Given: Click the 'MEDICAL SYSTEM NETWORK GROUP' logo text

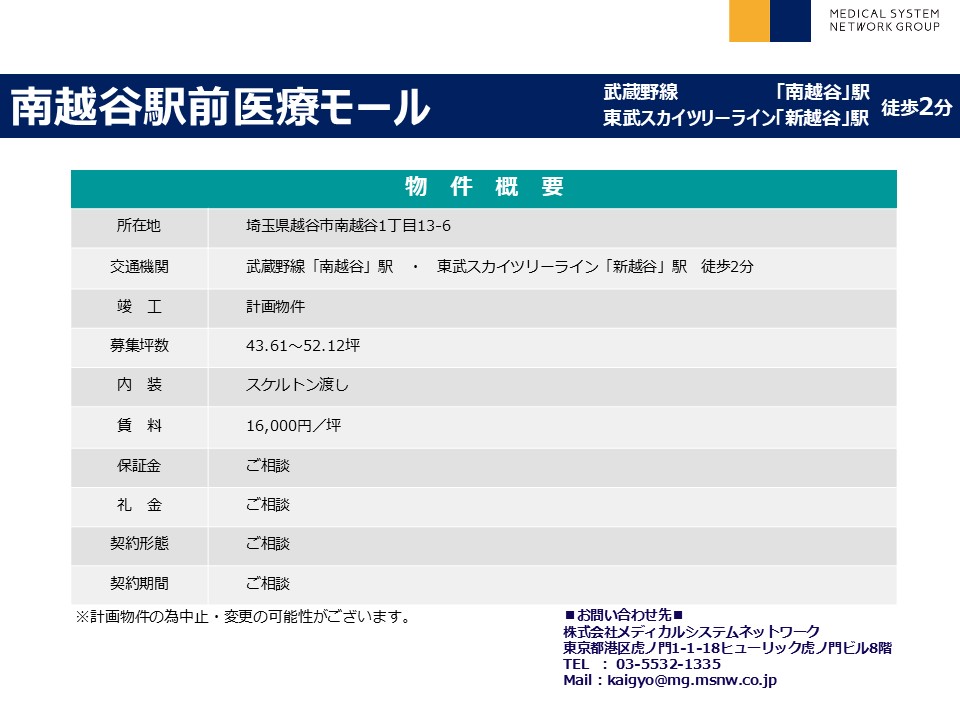Looking at the screenshot, I should (x=884, y=20).
